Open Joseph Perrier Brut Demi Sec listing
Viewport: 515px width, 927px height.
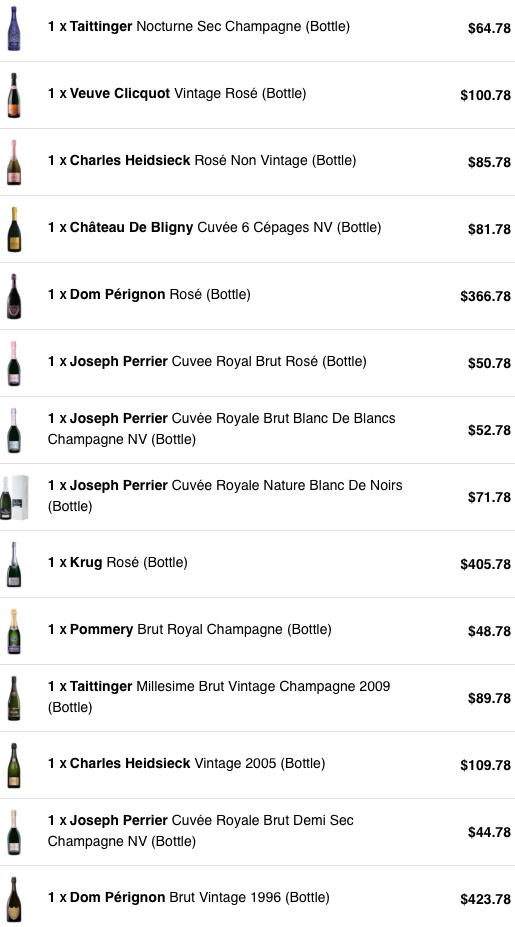tap(200, 831)
